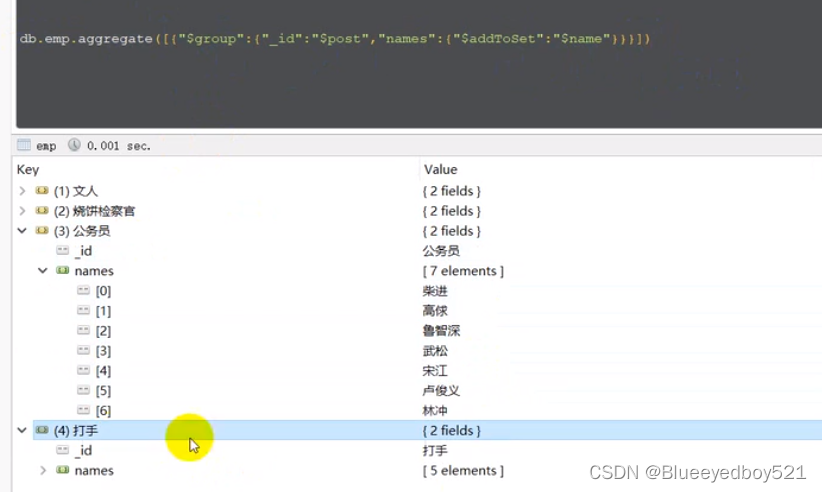822x492 pixels.
Task: Click the value 武松
Action: point(435,351)
